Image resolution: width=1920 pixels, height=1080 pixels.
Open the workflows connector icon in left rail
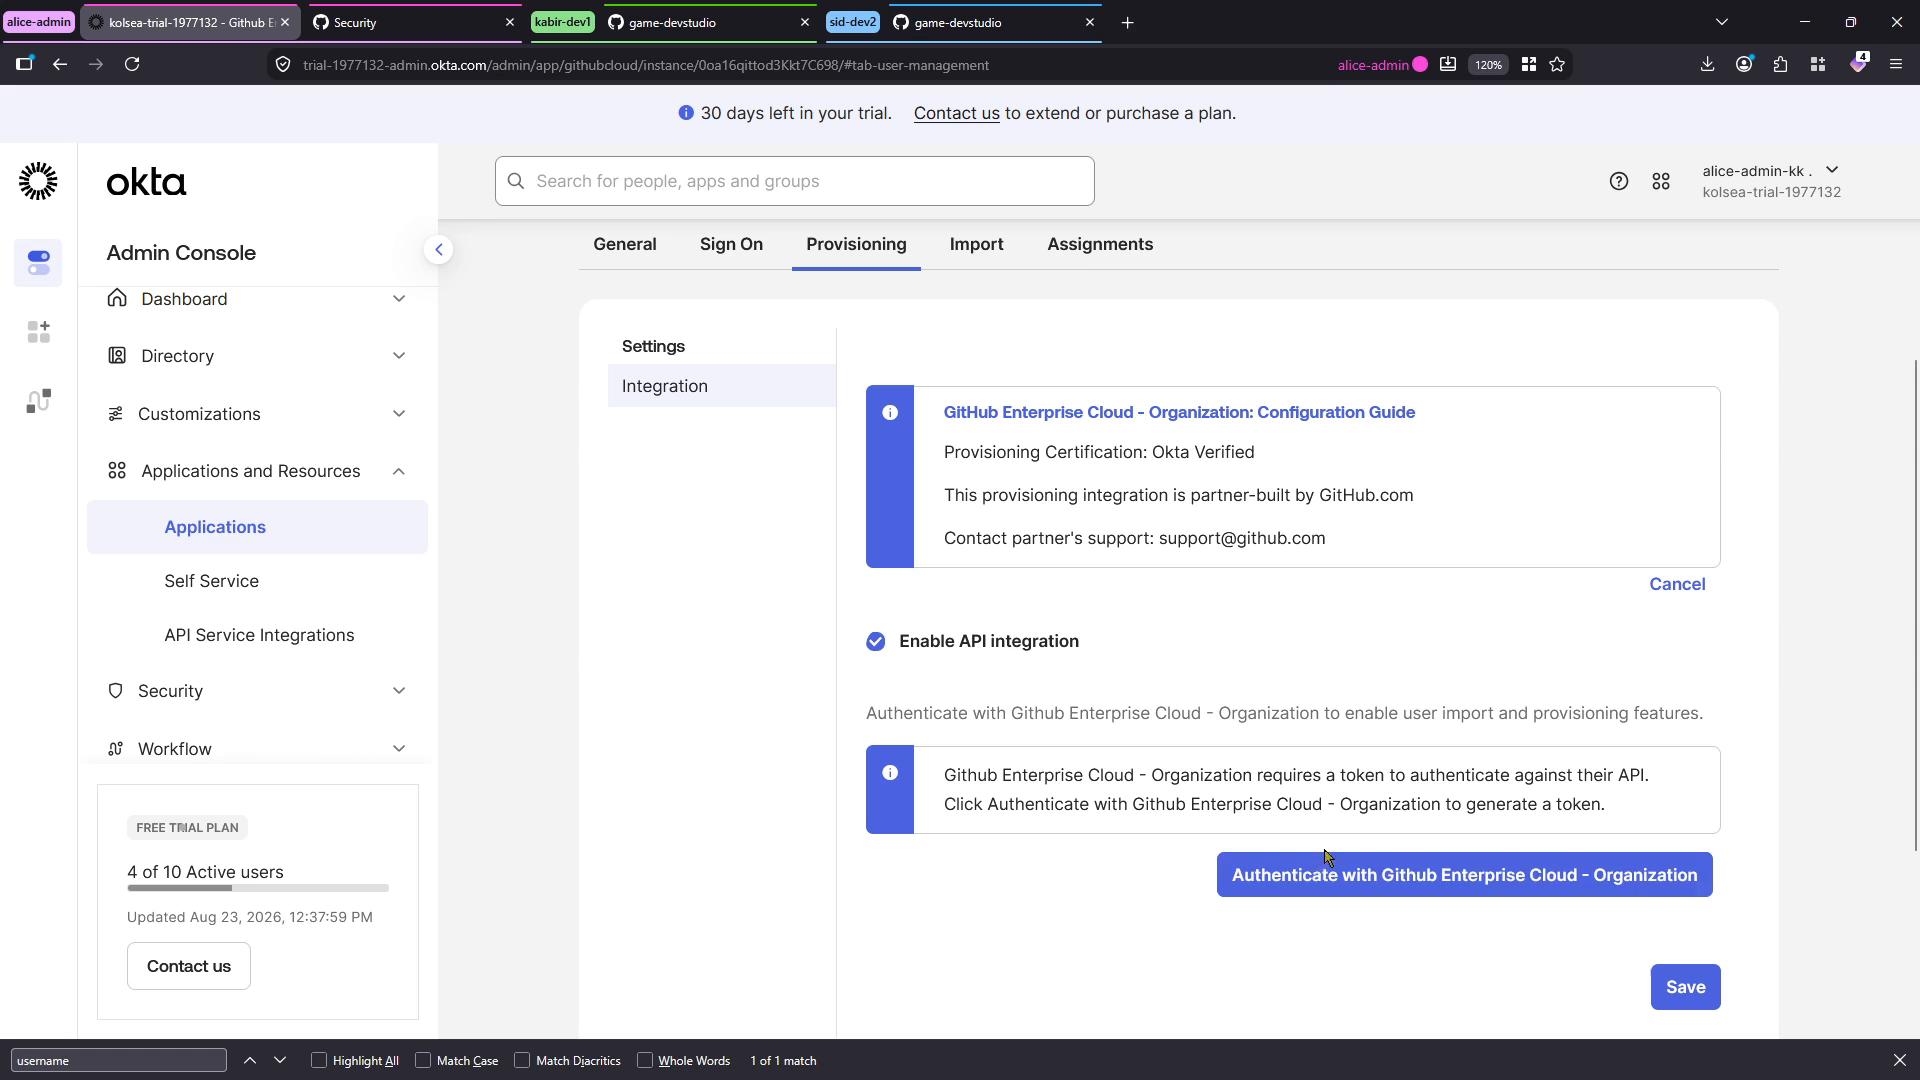tap(38, 401)
